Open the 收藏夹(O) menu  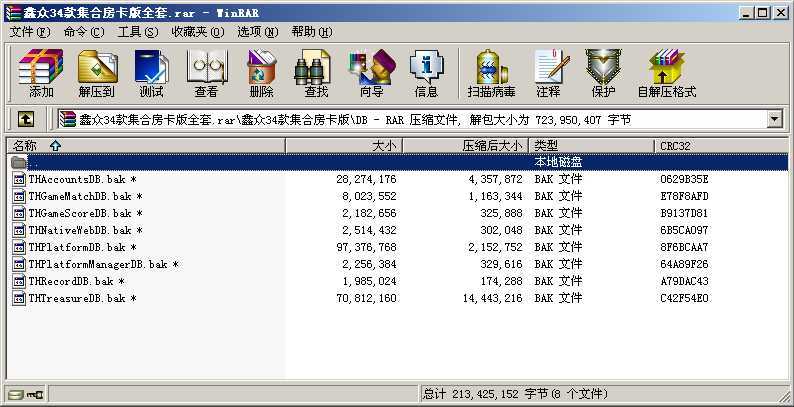click(198, 32)
